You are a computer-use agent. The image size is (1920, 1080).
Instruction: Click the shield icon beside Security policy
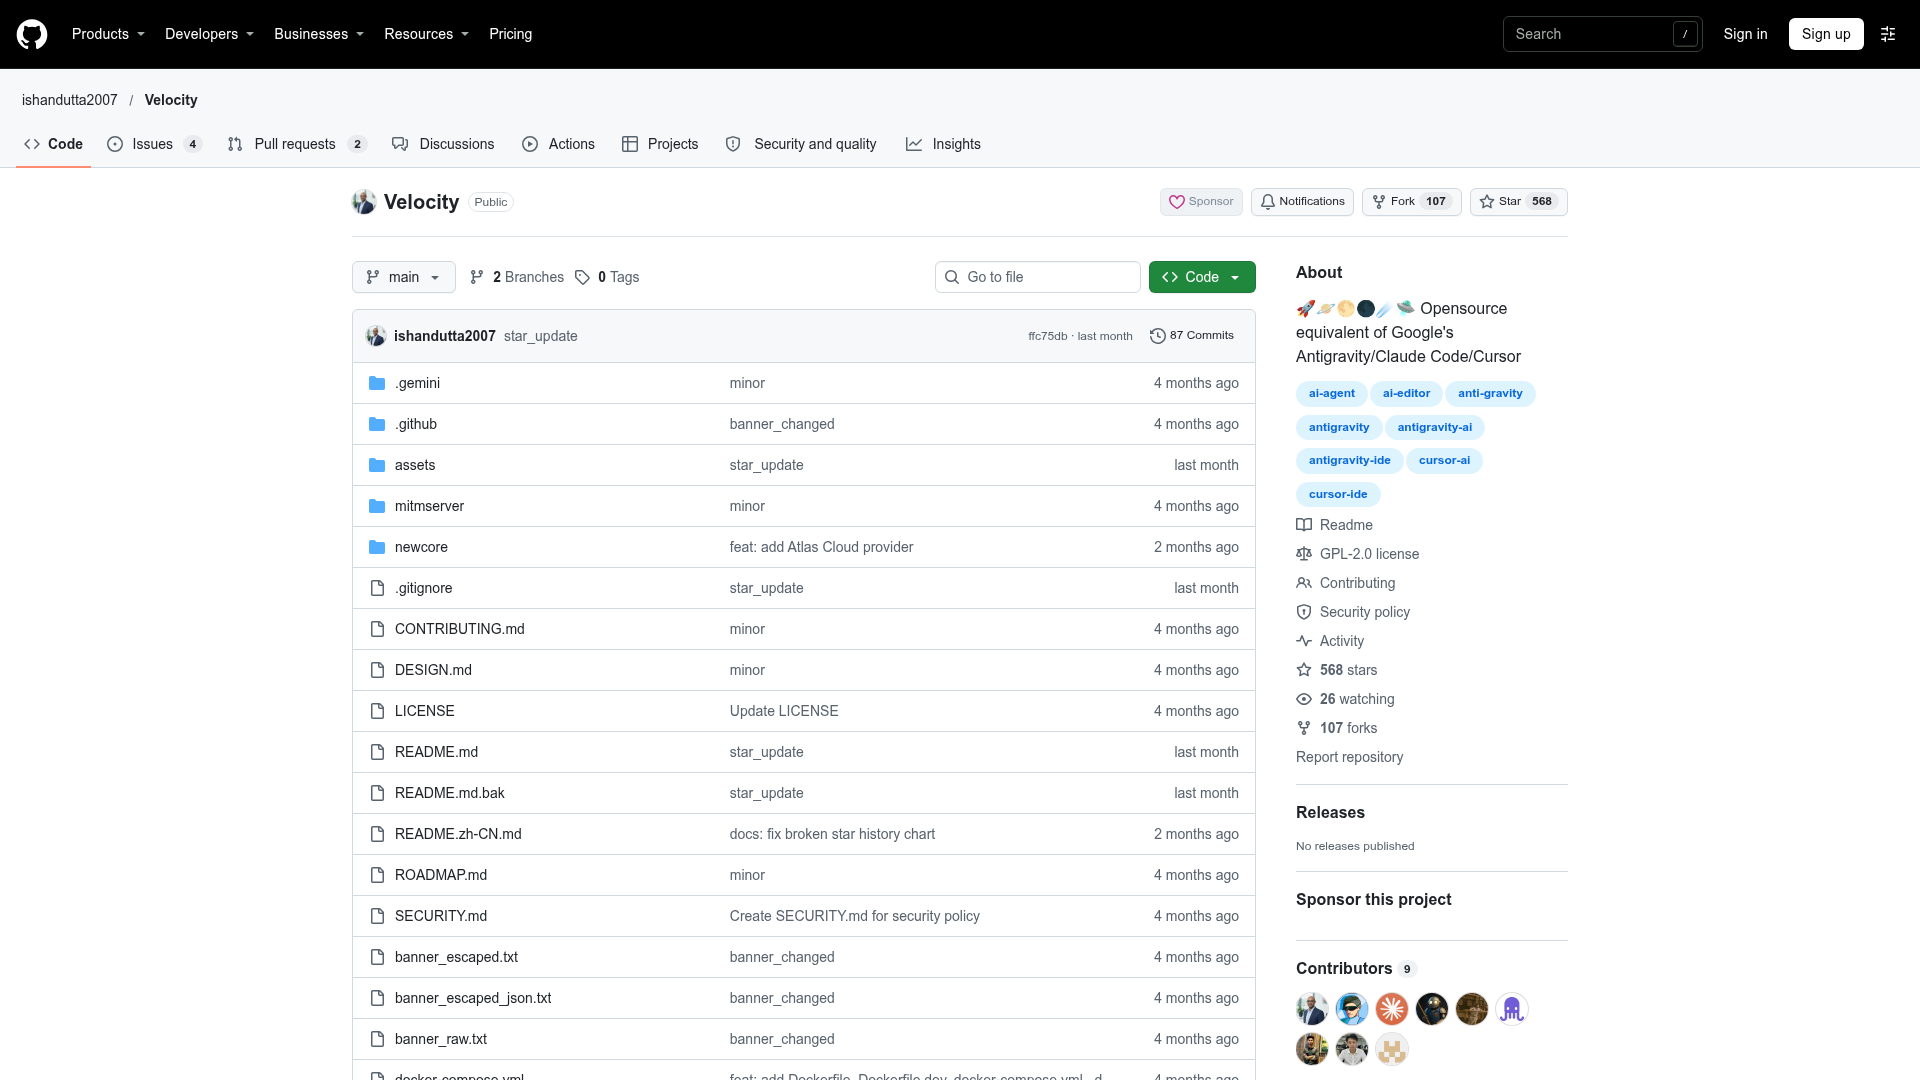point(1304,612)
